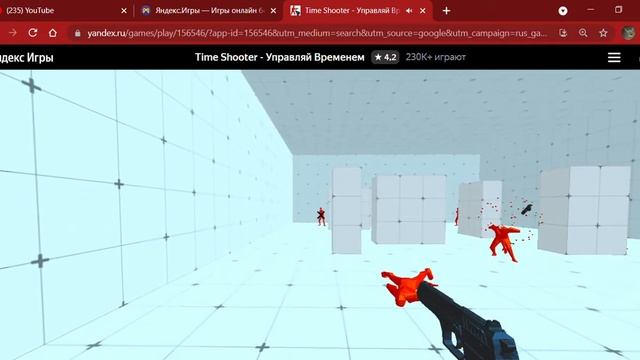View site security lock info

coord(77,33)
